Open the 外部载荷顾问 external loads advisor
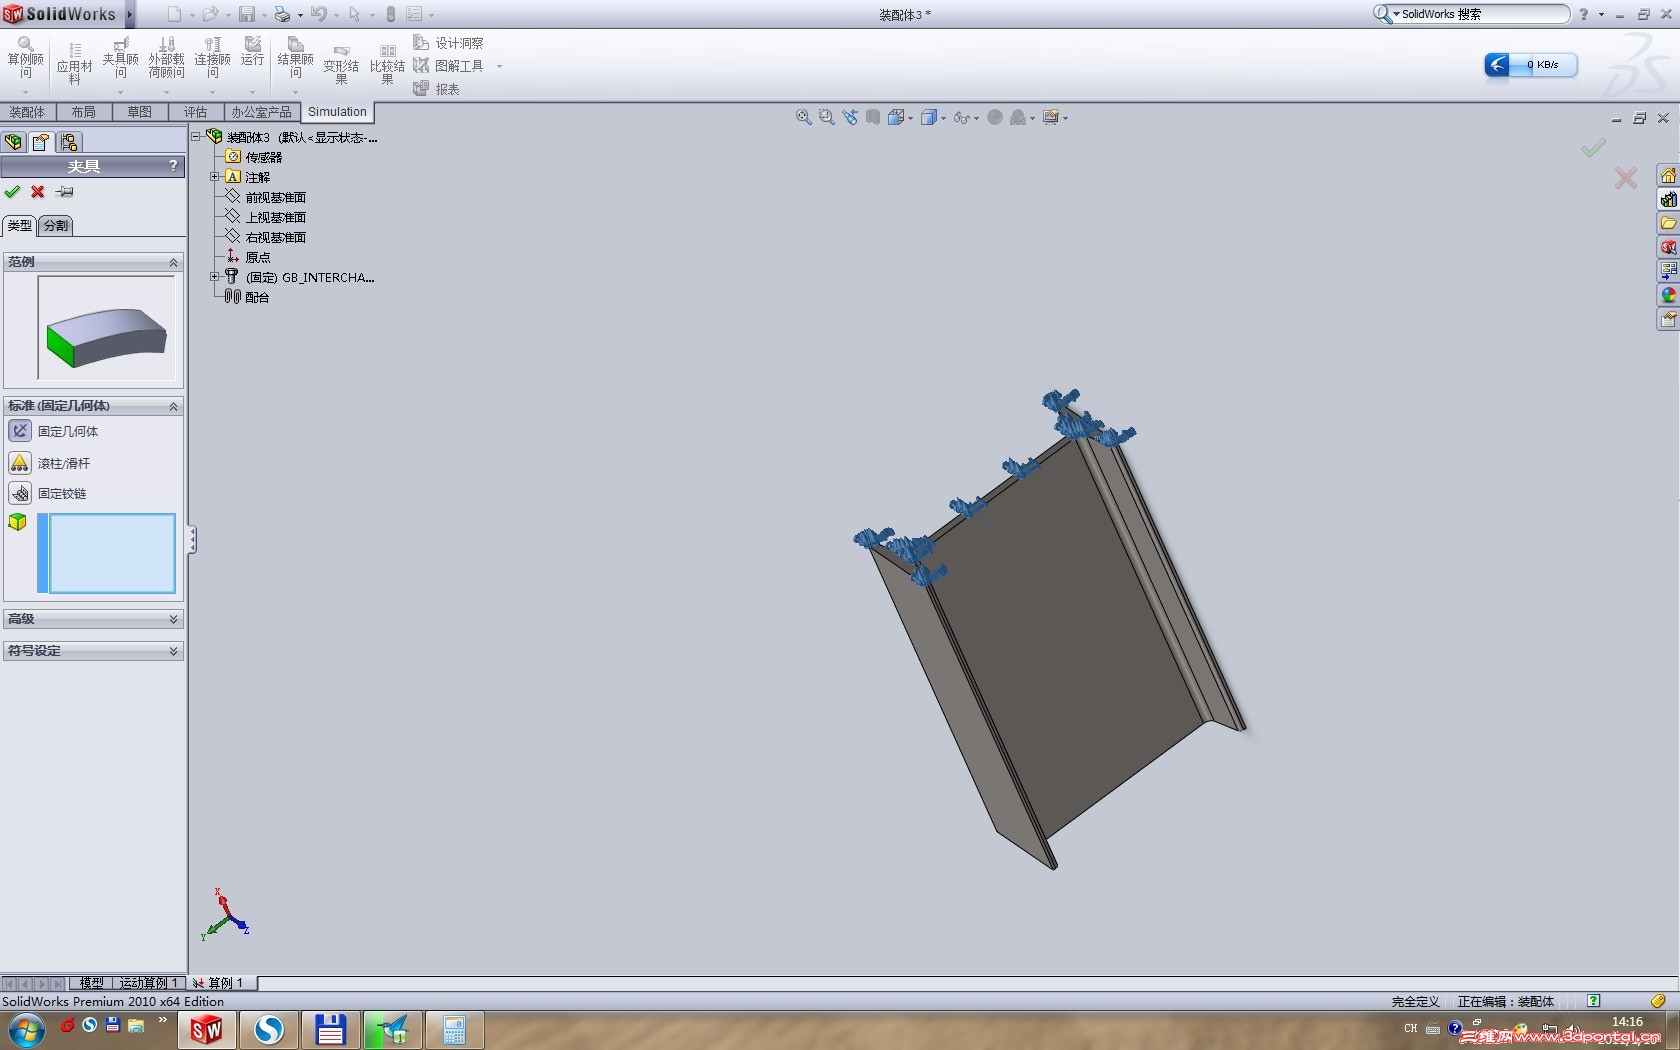Image resolution: width=1680 pixels, height=1050 pixels. [166, 59]
